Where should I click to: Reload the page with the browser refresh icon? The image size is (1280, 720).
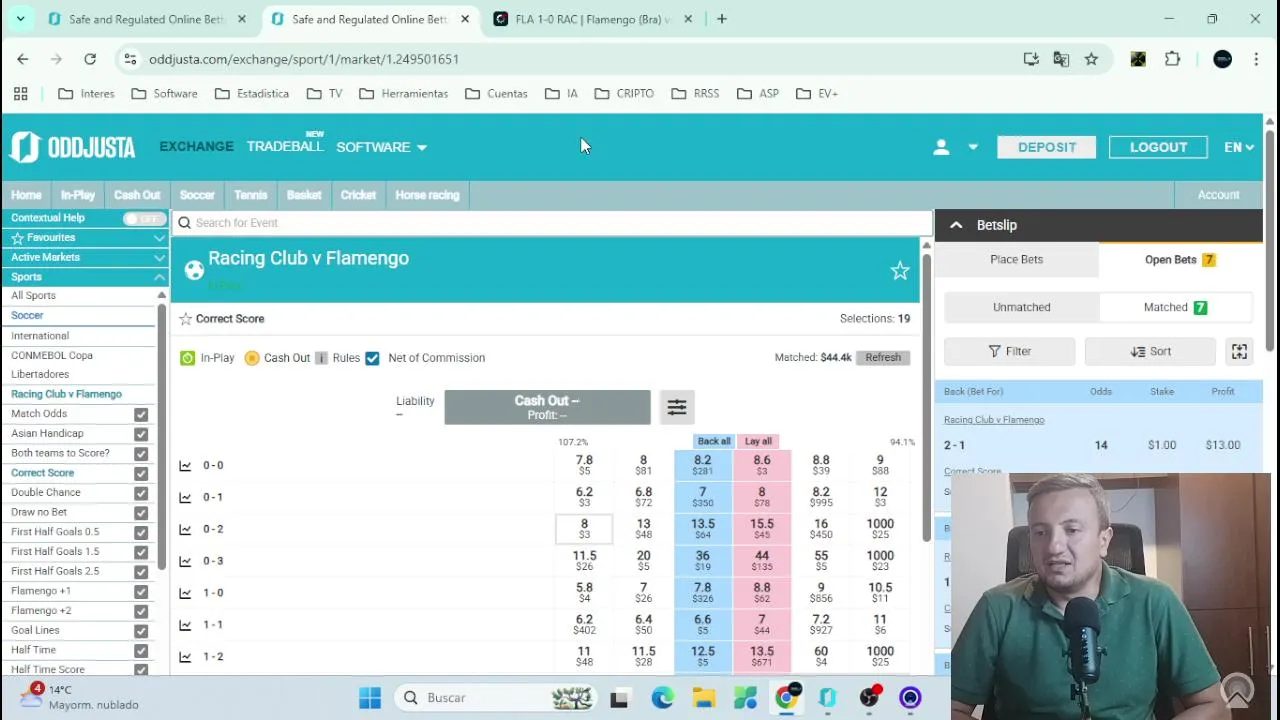90,59
